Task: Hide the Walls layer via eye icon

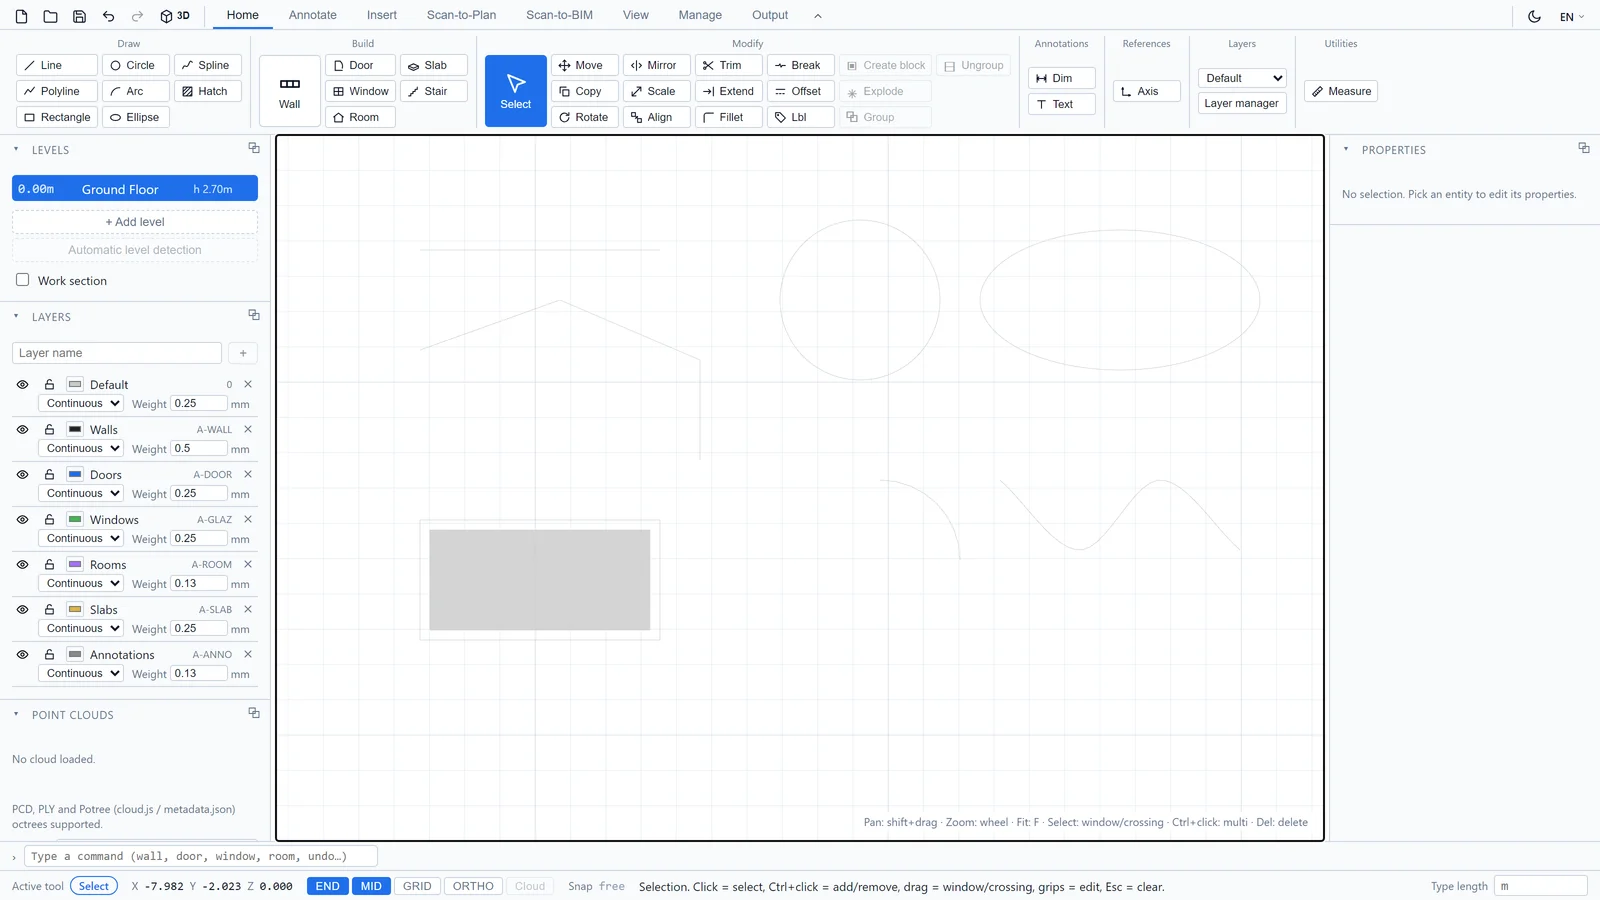Action: 22,429
